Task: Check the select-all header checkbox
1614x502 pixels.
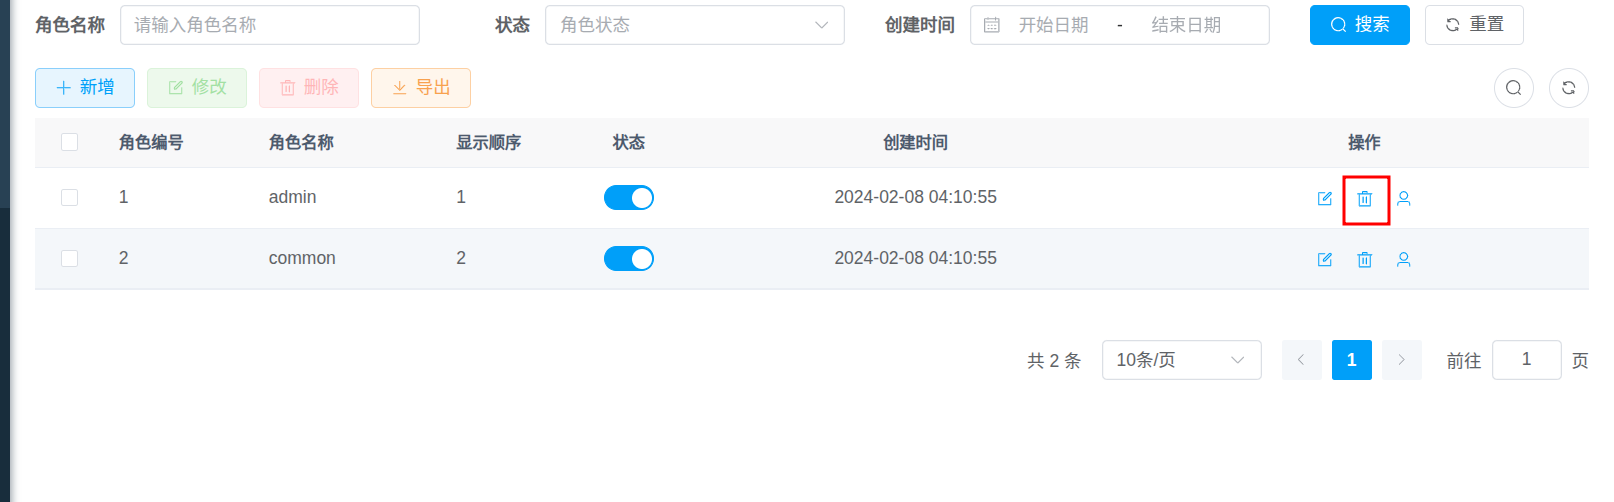Action: (70, 142)
